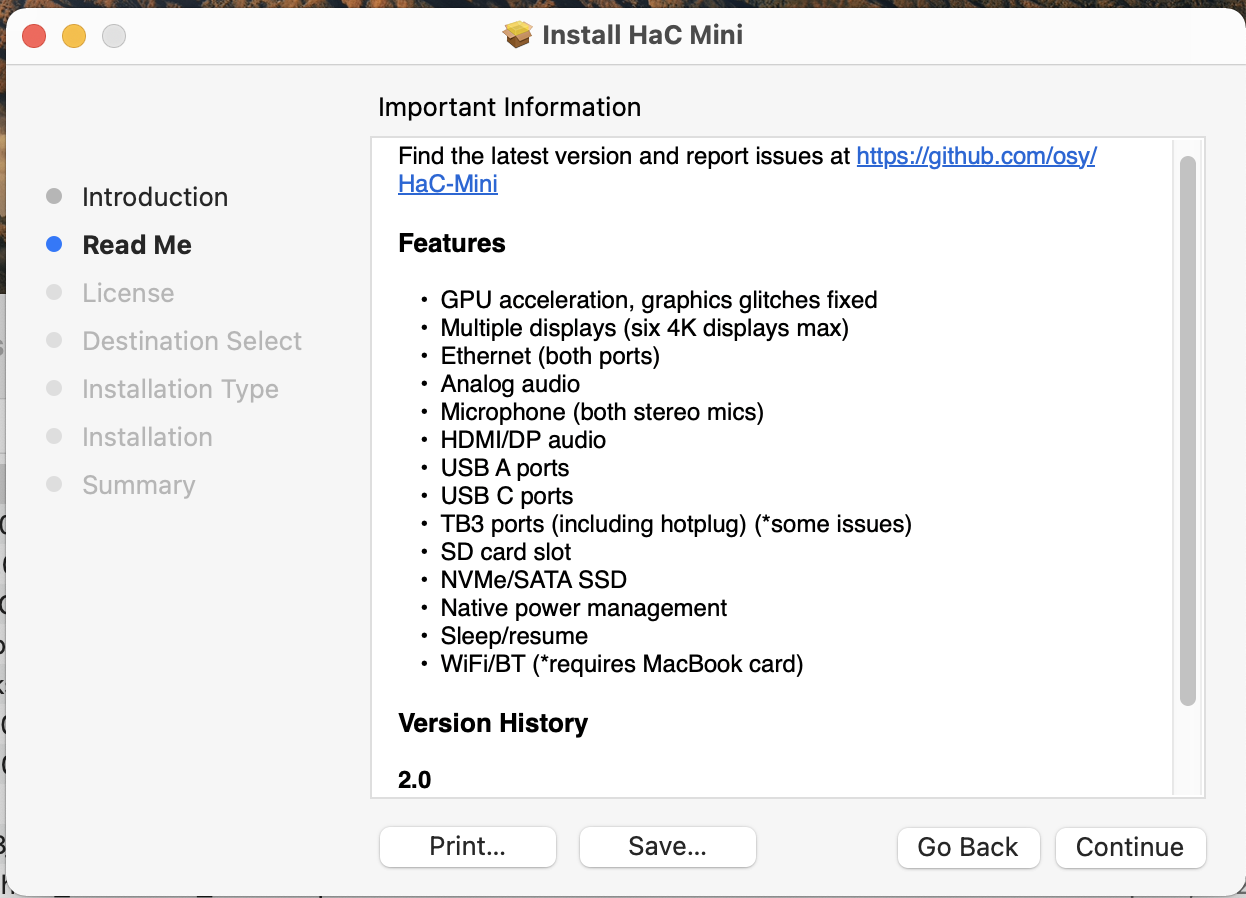Click the yellow minimize window button

pyautogui.click(x=74, y=36)
